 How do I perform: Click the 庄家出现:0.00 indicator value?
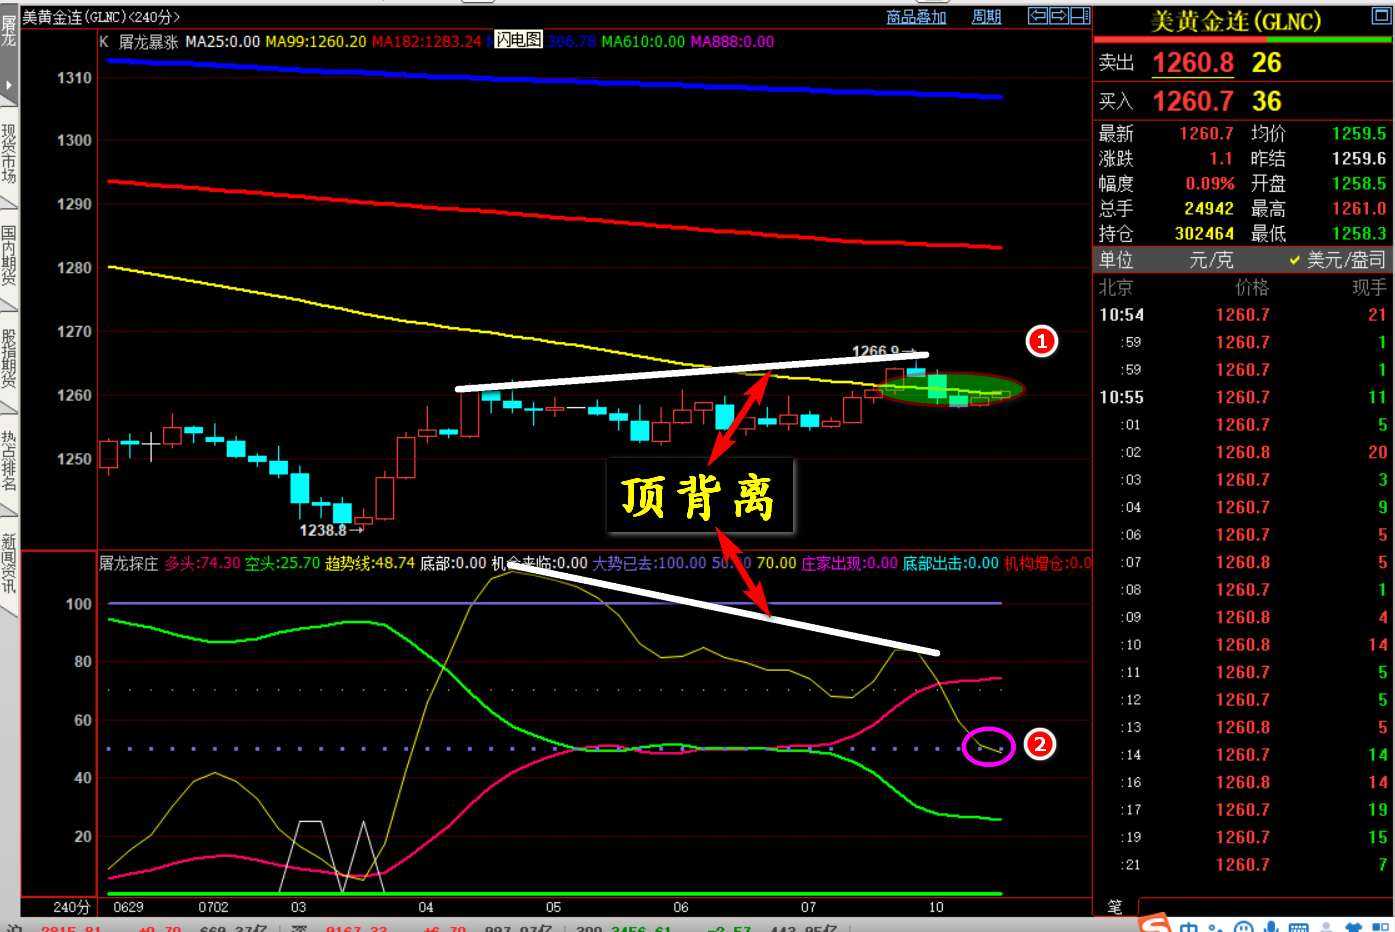pos(850,563)
